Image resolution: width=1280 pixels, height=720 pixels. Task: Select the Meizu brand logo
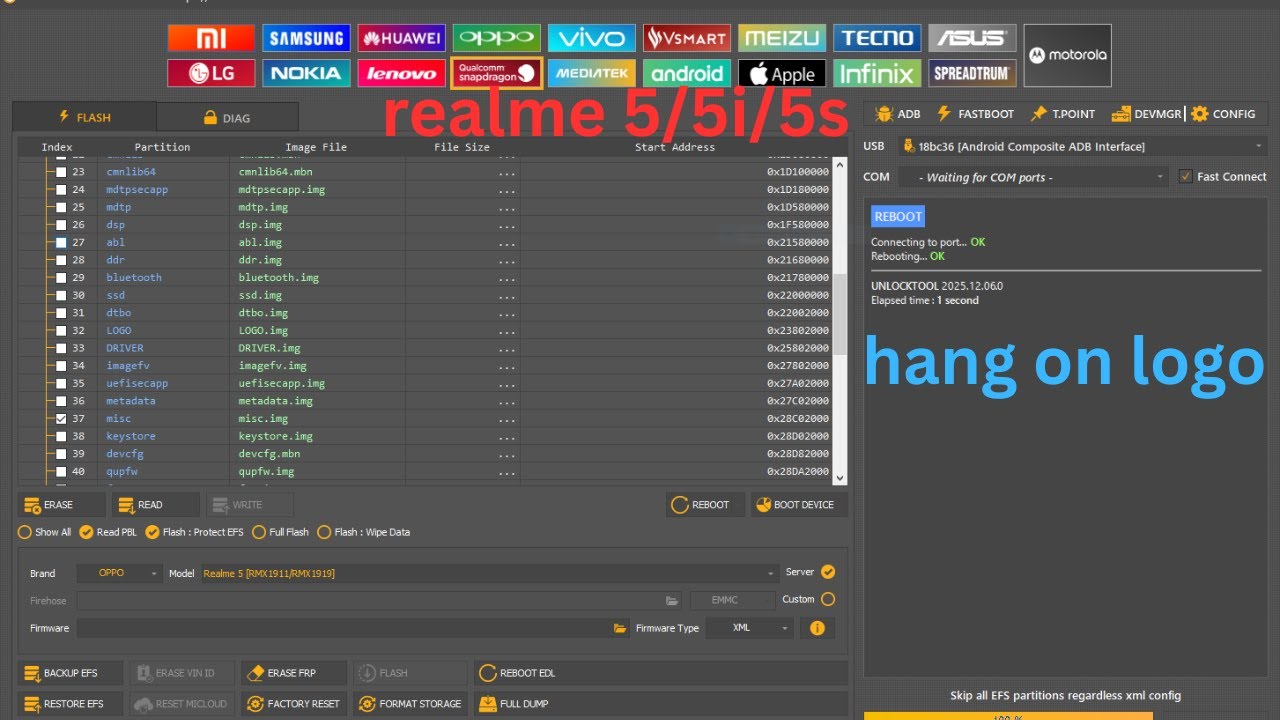782,38
